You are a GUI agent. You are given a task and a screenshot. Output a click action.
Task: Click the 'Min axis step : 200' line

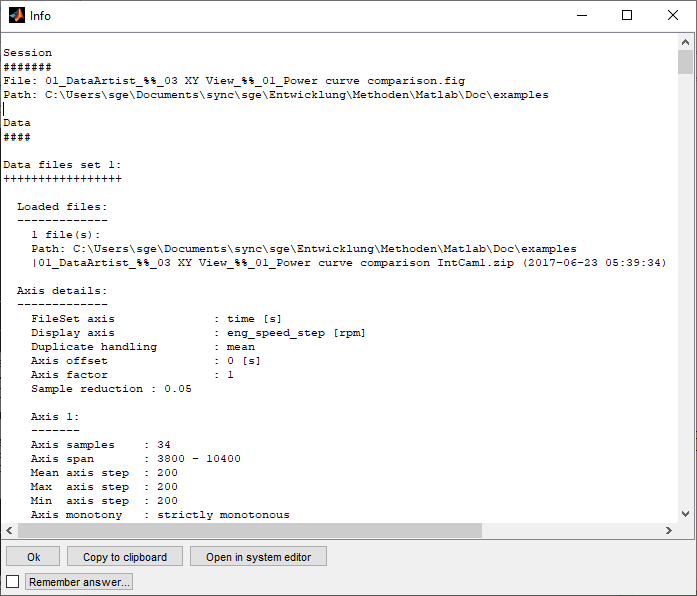104,500
